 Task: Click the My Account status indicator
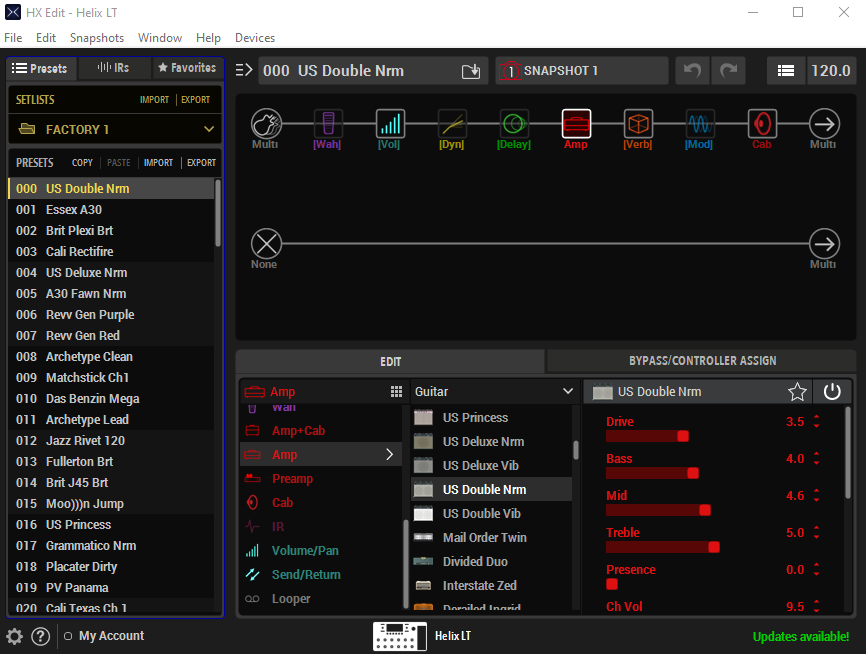click(68, 636)
